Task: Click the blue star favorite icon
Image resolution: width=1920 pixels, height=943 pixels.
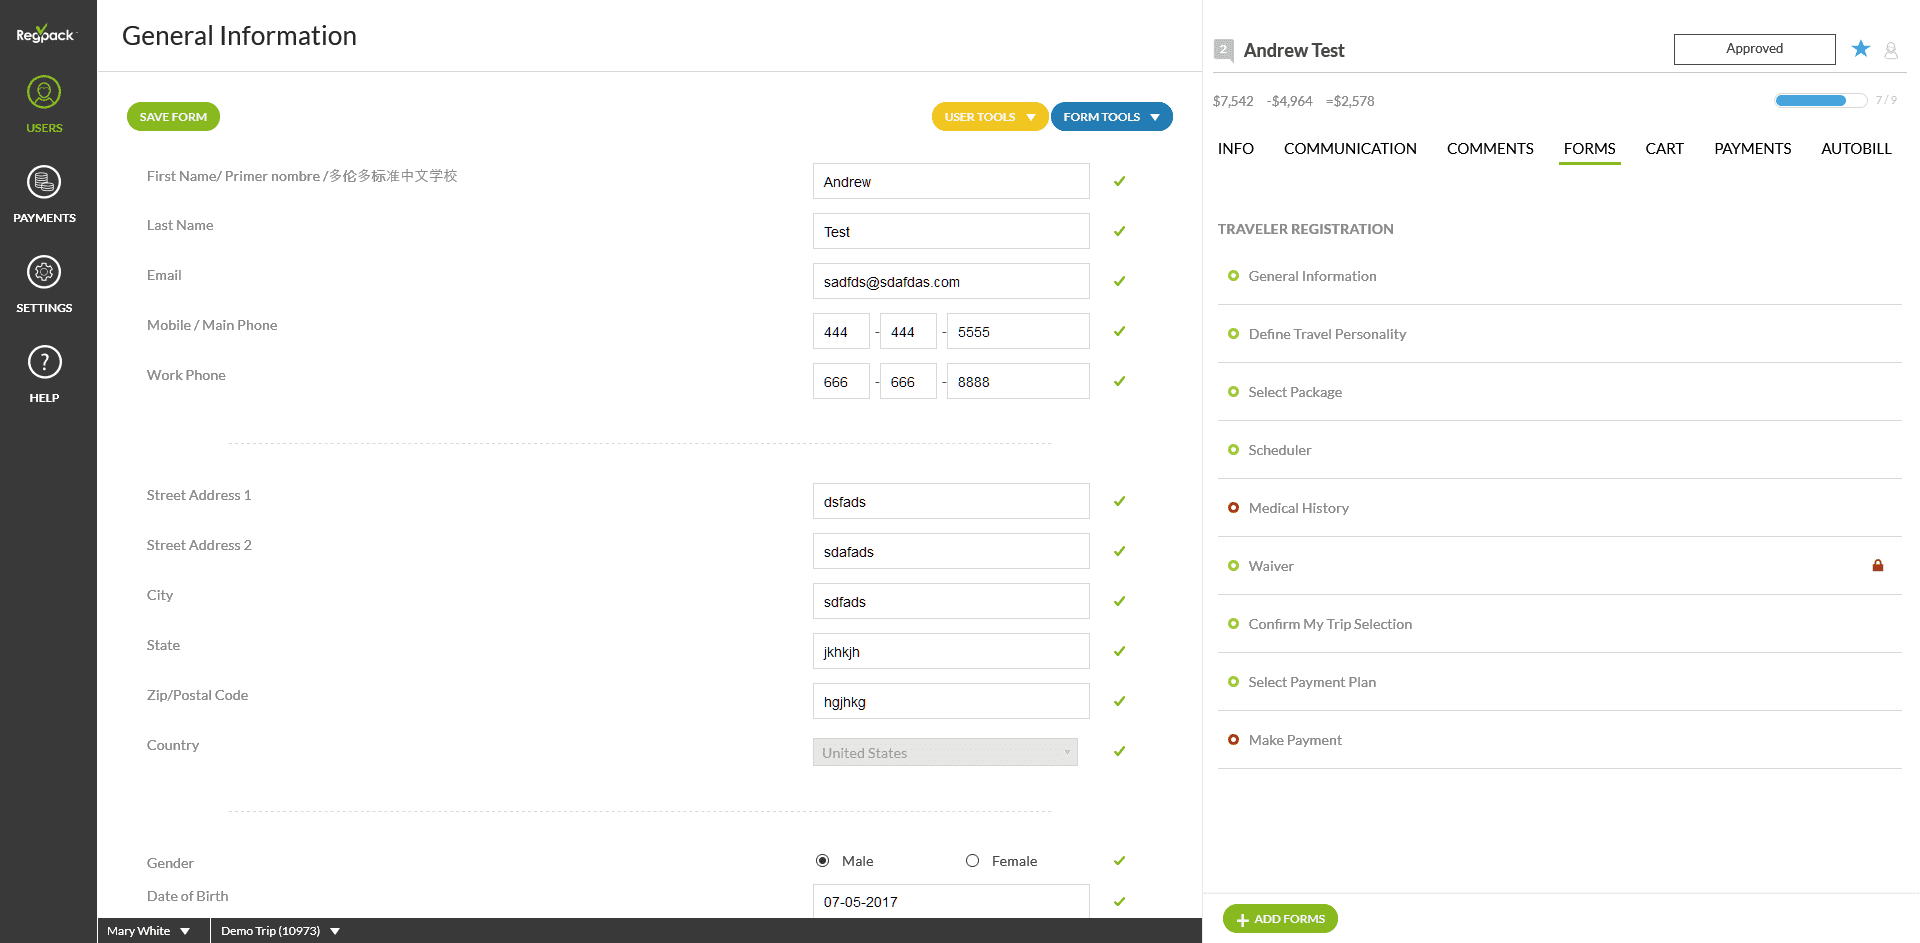Action: click(1860, 49)
